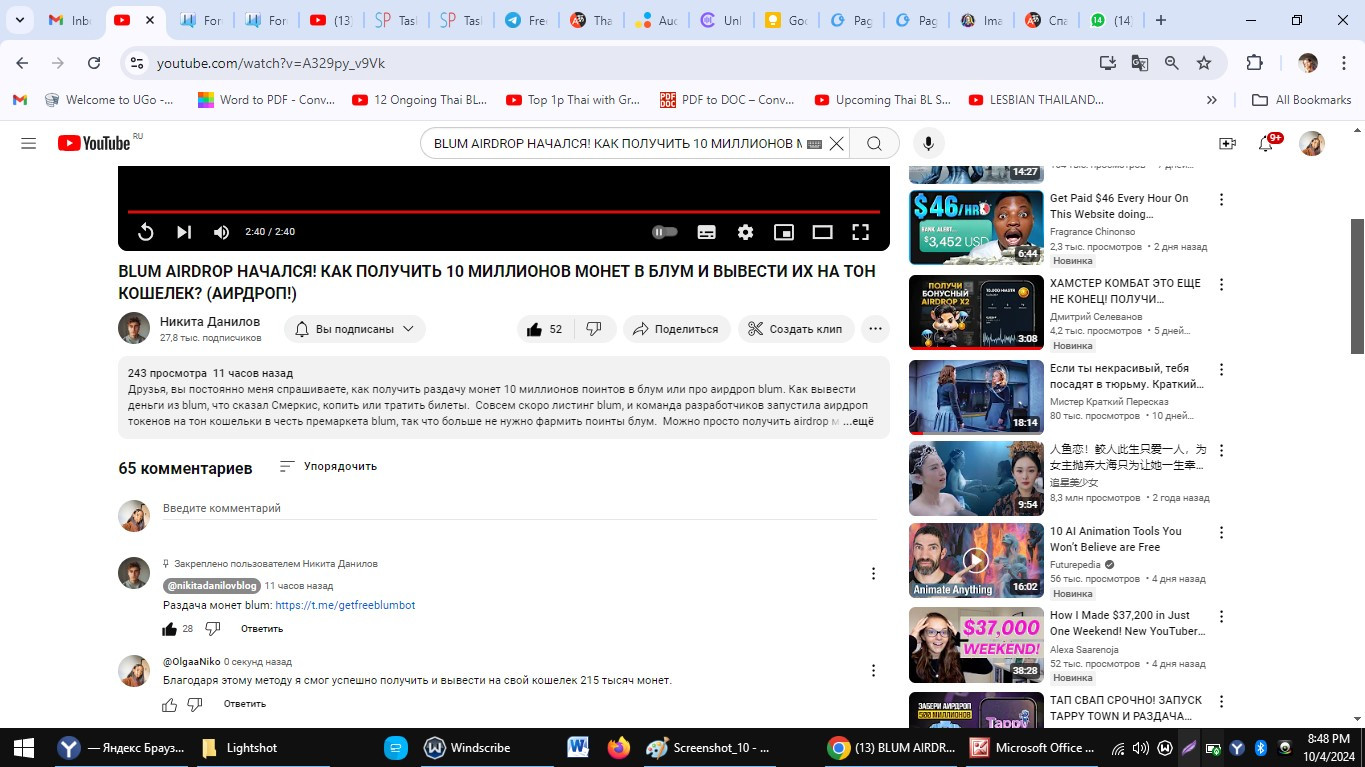This screenshot has height=767, width=1365.
Task: Open menu for 'ХАМСТЕР КОМБАТ' video
Action: tap(1221, 285)
